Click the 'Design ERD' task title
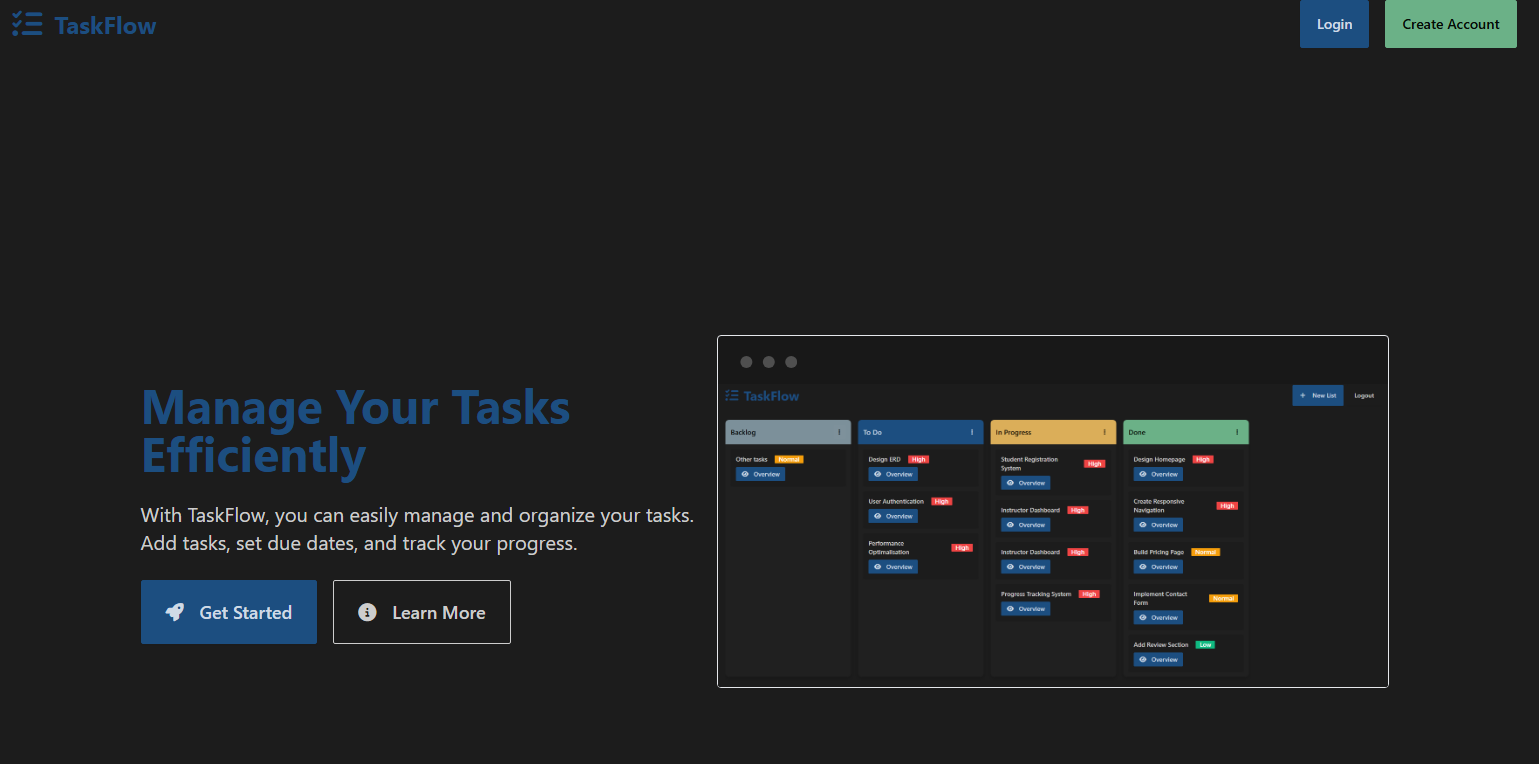 coord(885,459)
